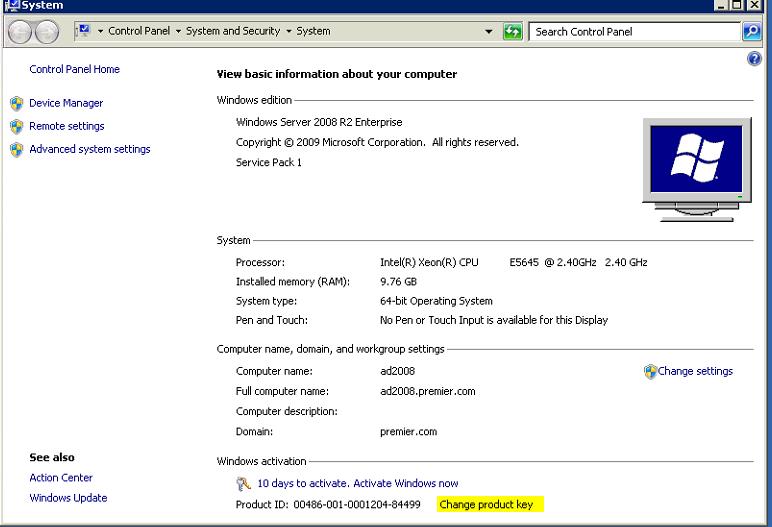Open Help via the blue question mark
772x527 pixels.
(x=754, y=59)
